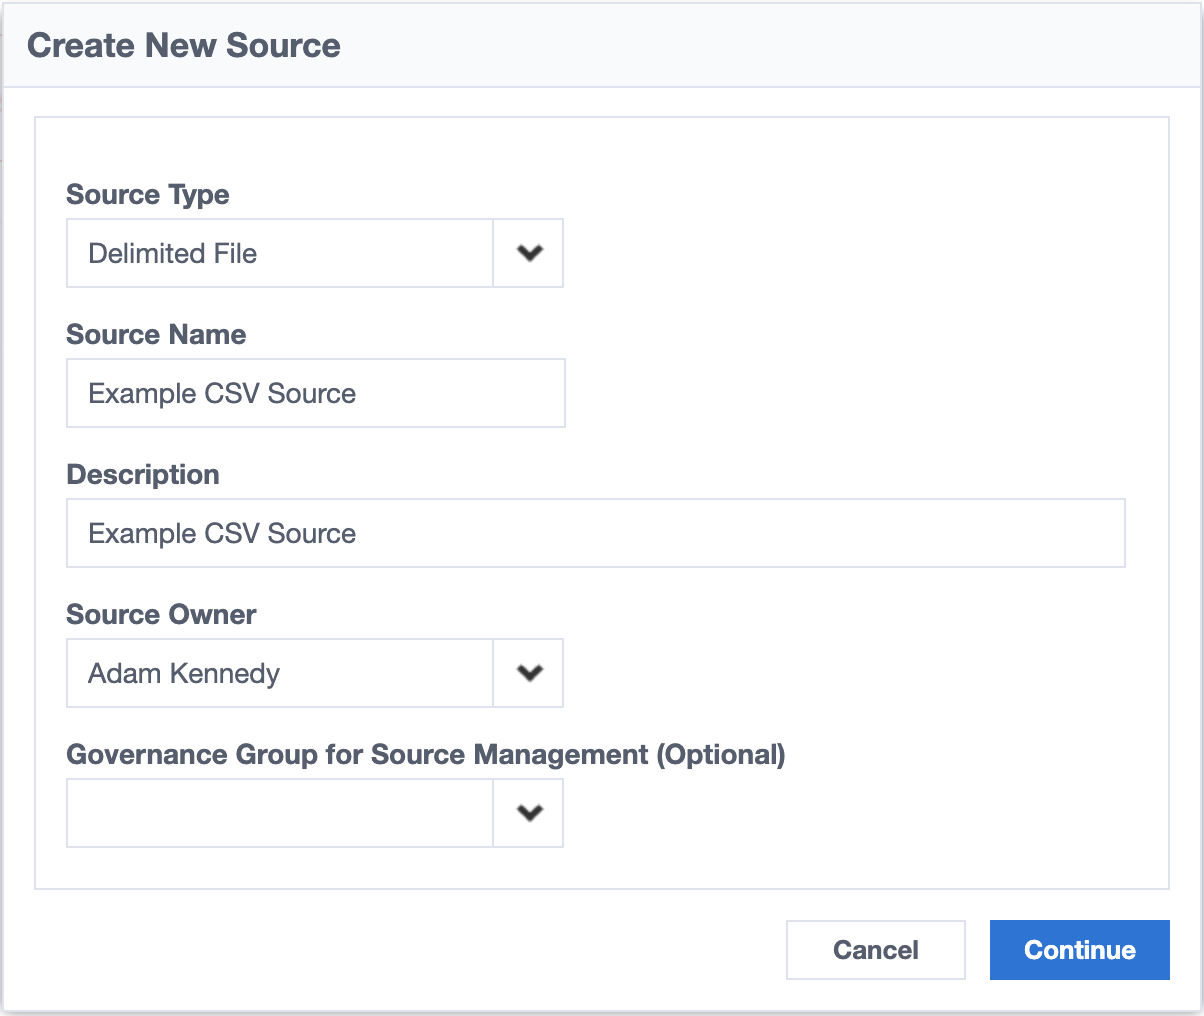Click the Cancel button

click(875, 950)
